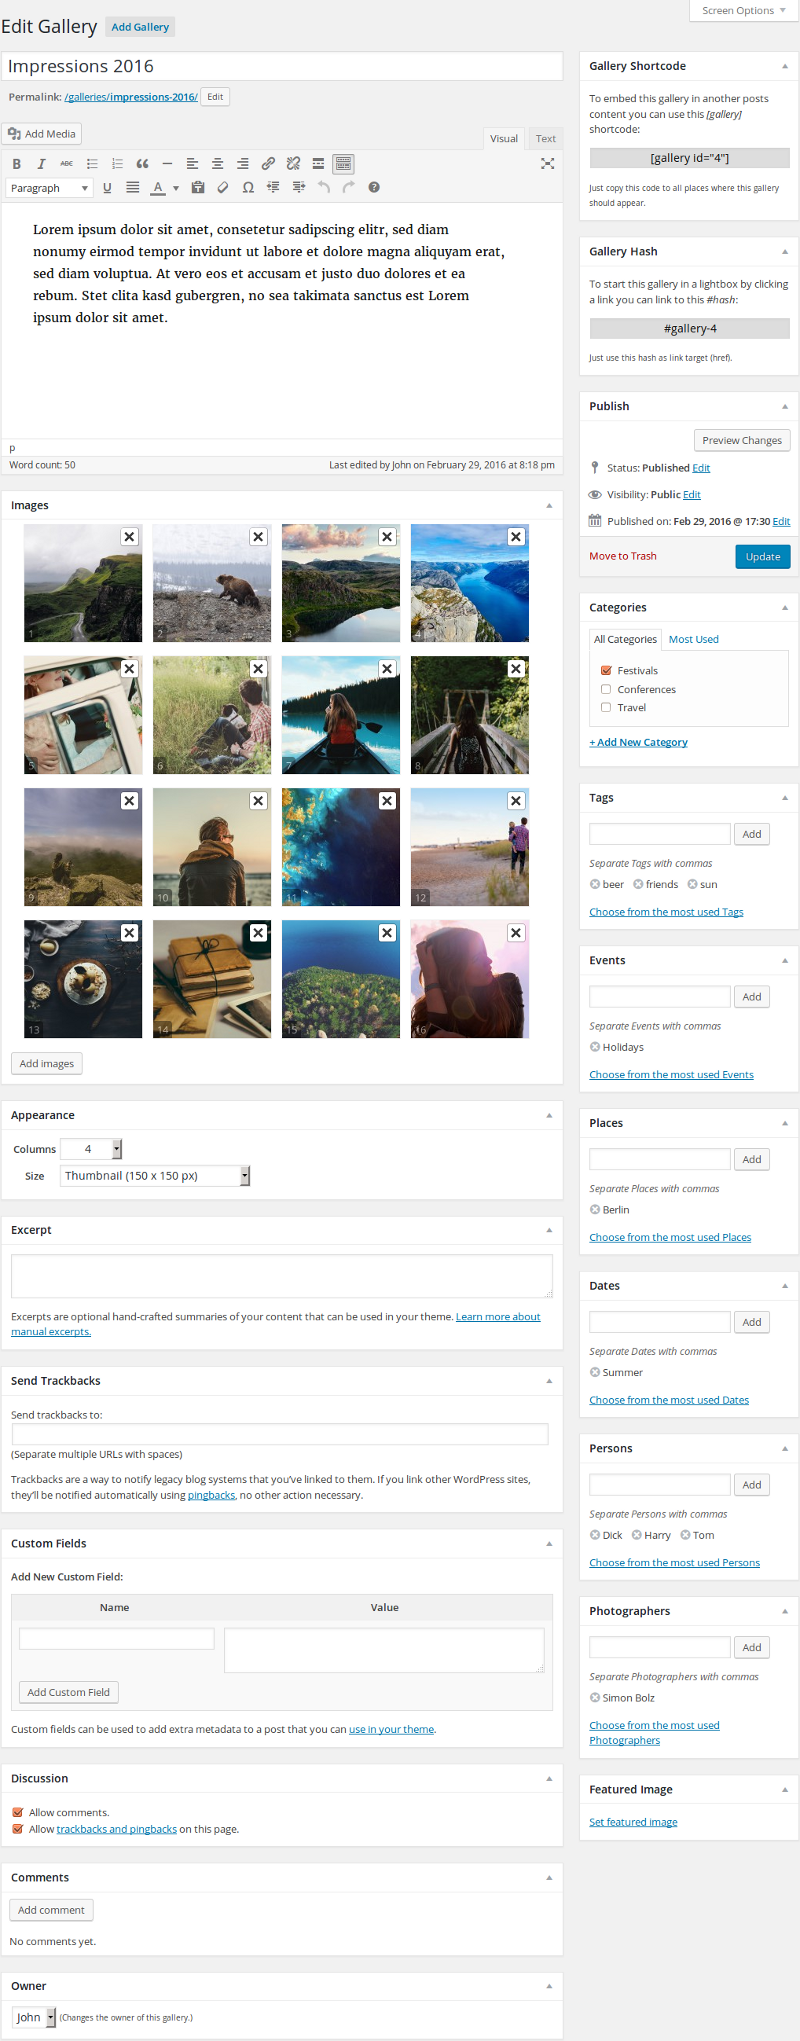Toggle bold formatting in editor toolbar
The height and width of the screenshot is (2041, 800).
(16, 164)
